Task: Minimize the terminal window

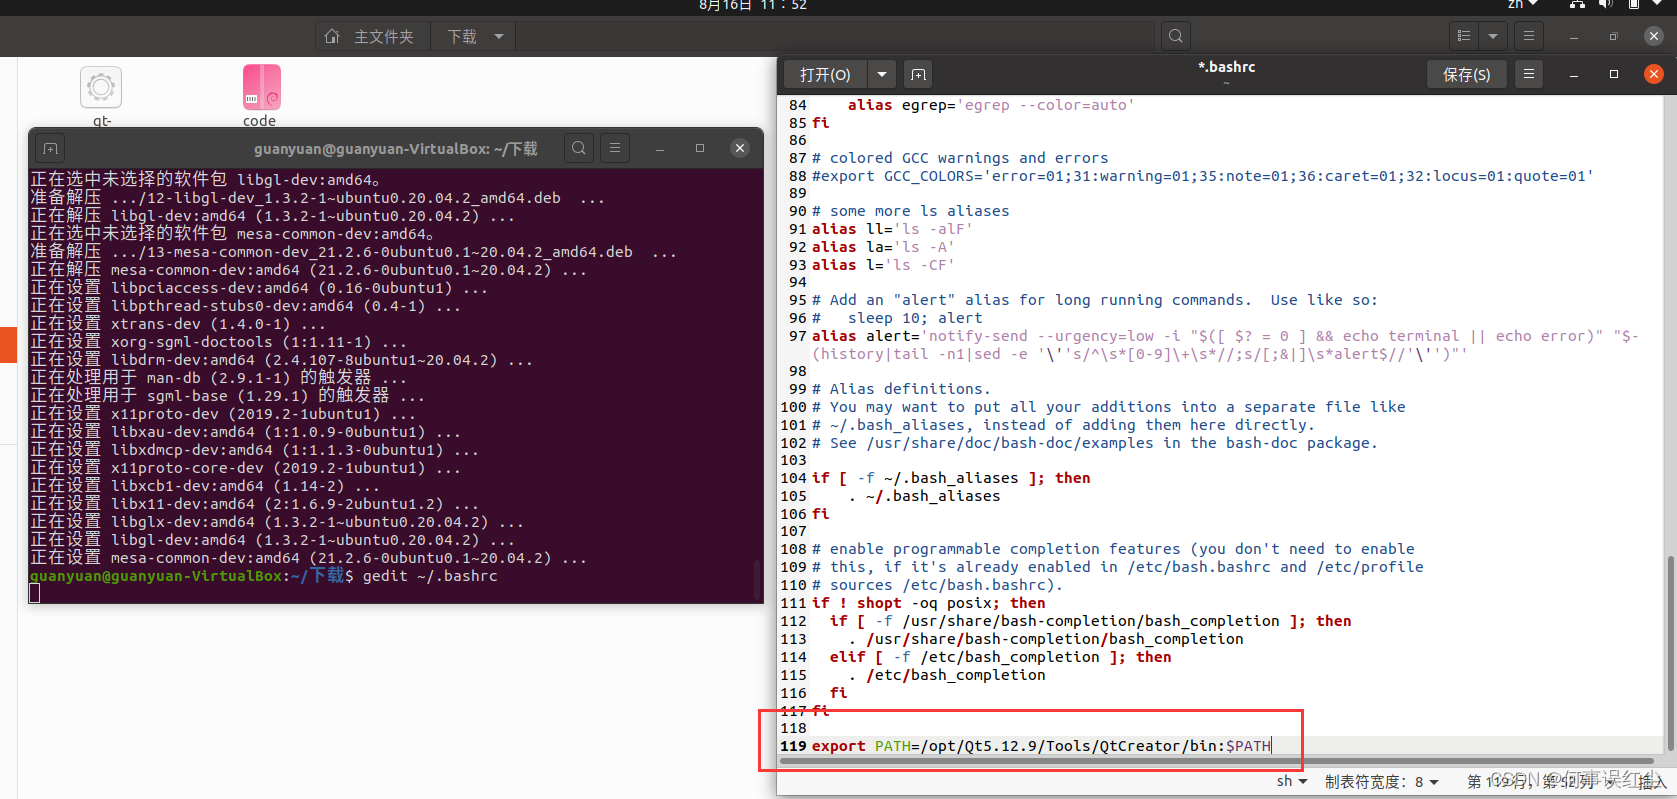Action: pos(660,148)
